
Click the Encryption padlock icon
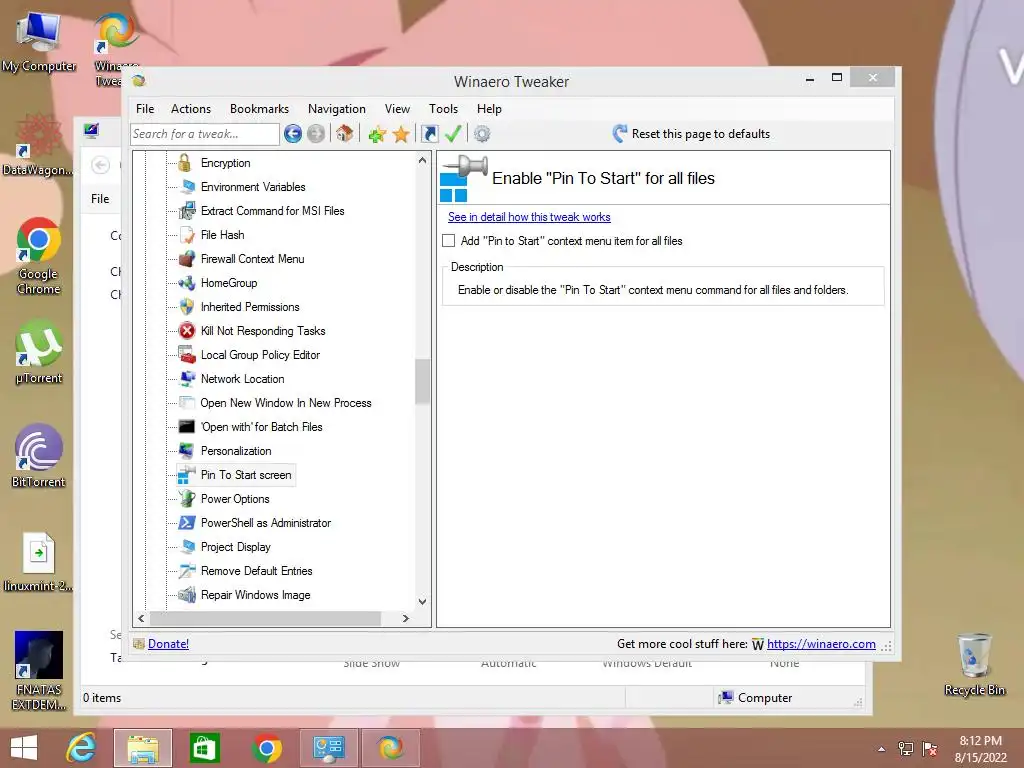click(185, 163)
